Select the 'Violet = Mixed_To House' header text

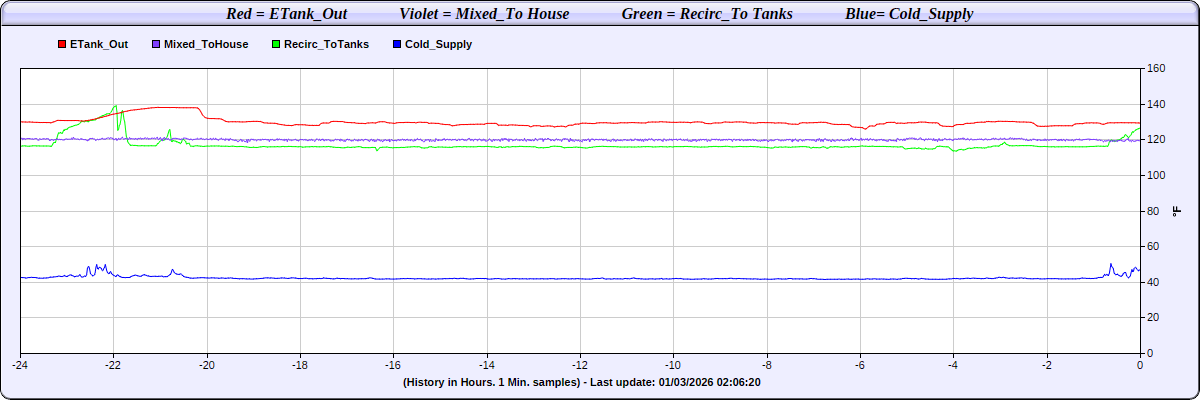(x=484, y=14)
